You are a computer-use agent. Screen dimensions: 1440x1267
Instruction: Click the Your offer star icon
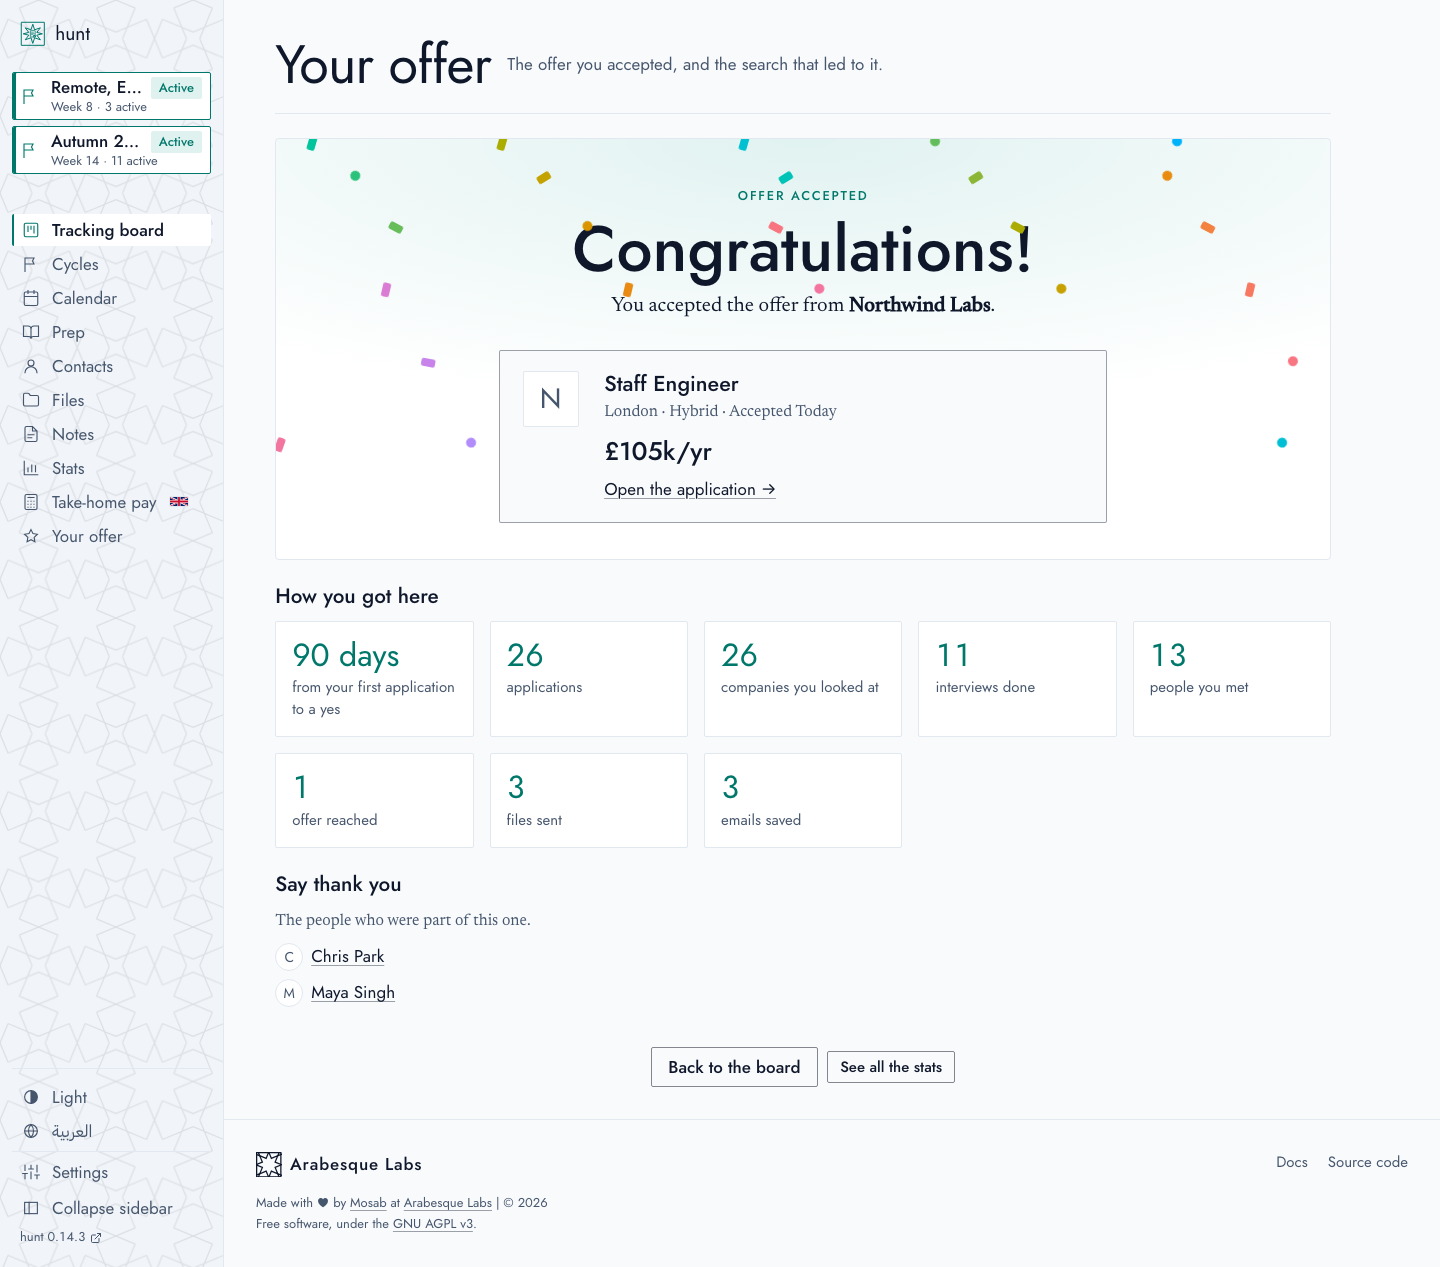tap(31, 536)
